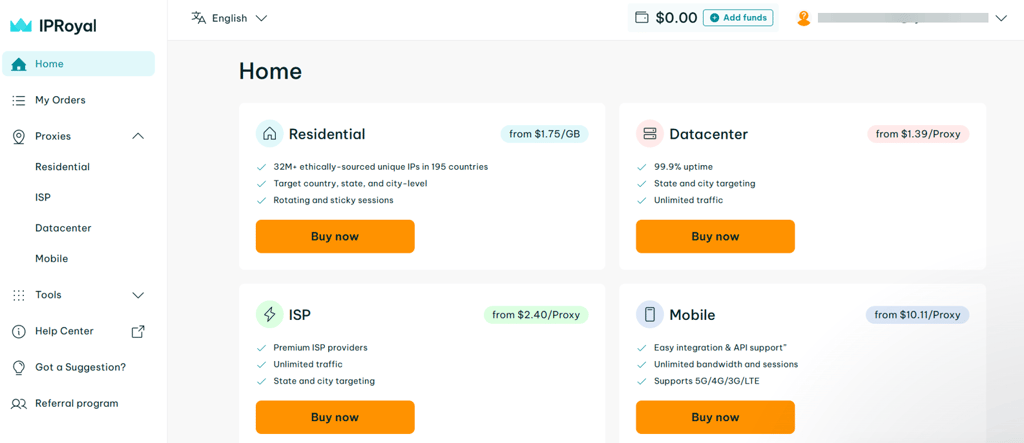Click the My Orders list icon
The height and width of the screenshot is (443, 1024).
tap(19, 100)
